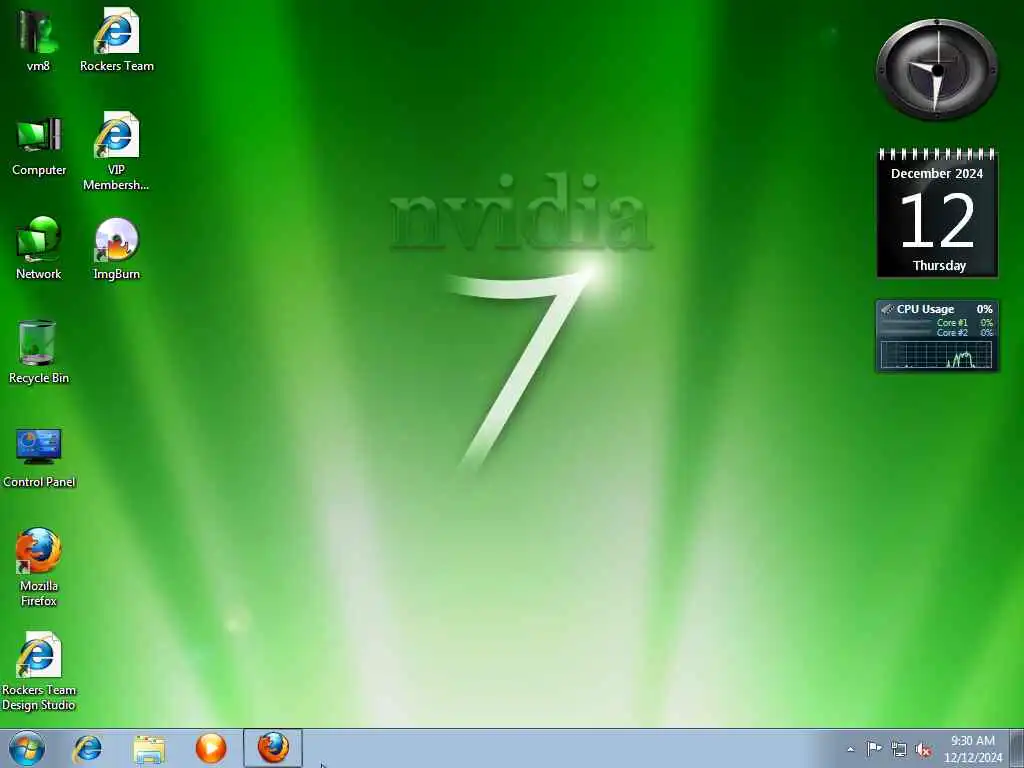1024x768 pixels.
Task: Show hidden tray icons arrow
Action: (850, 750)
